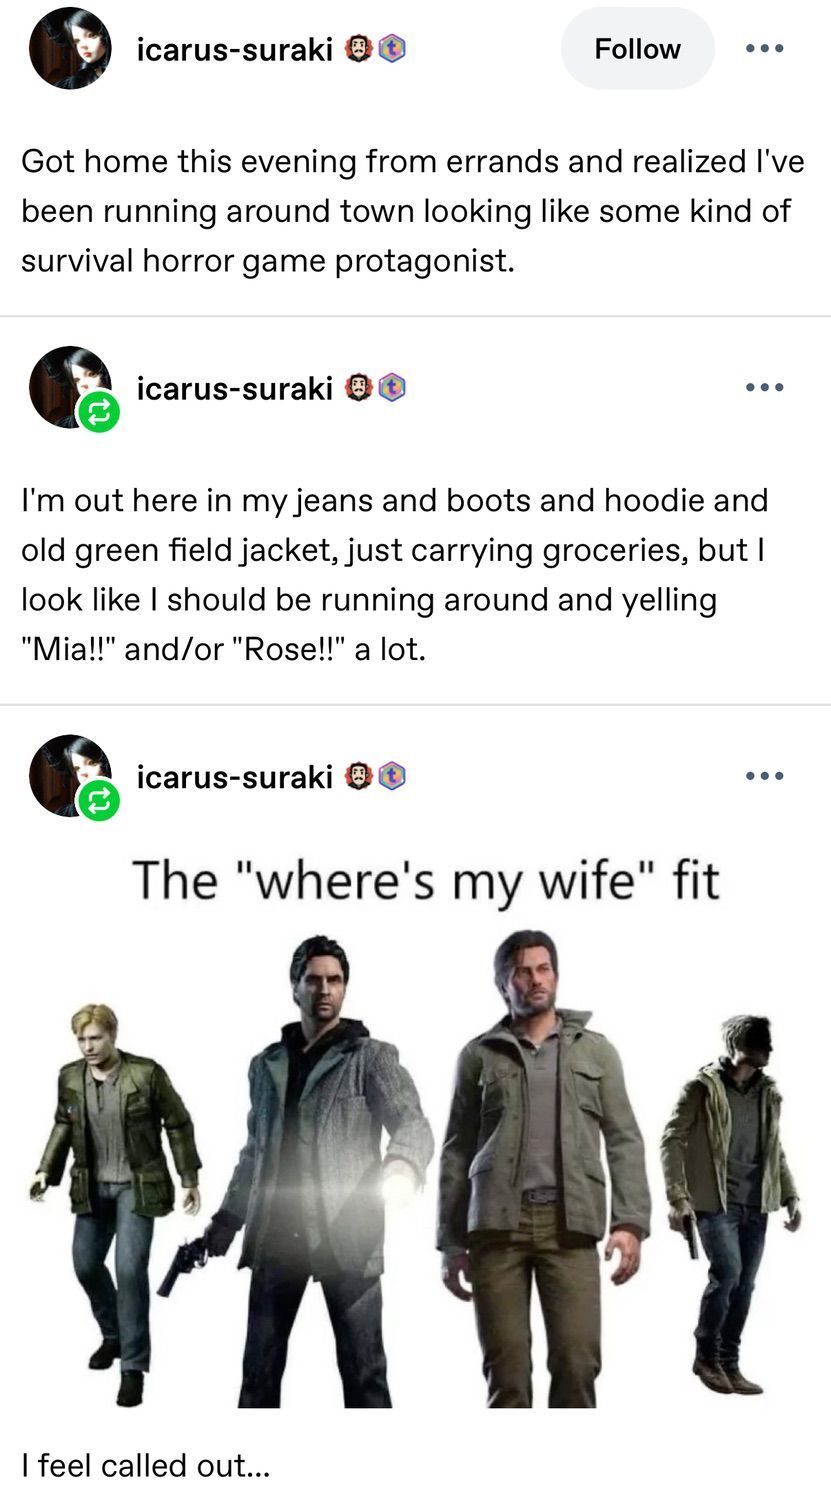The width and height of the screenshot is (831, 1500).
Task: Open icarus-suraki's avatar in the top post
Action: coord(69,48)
